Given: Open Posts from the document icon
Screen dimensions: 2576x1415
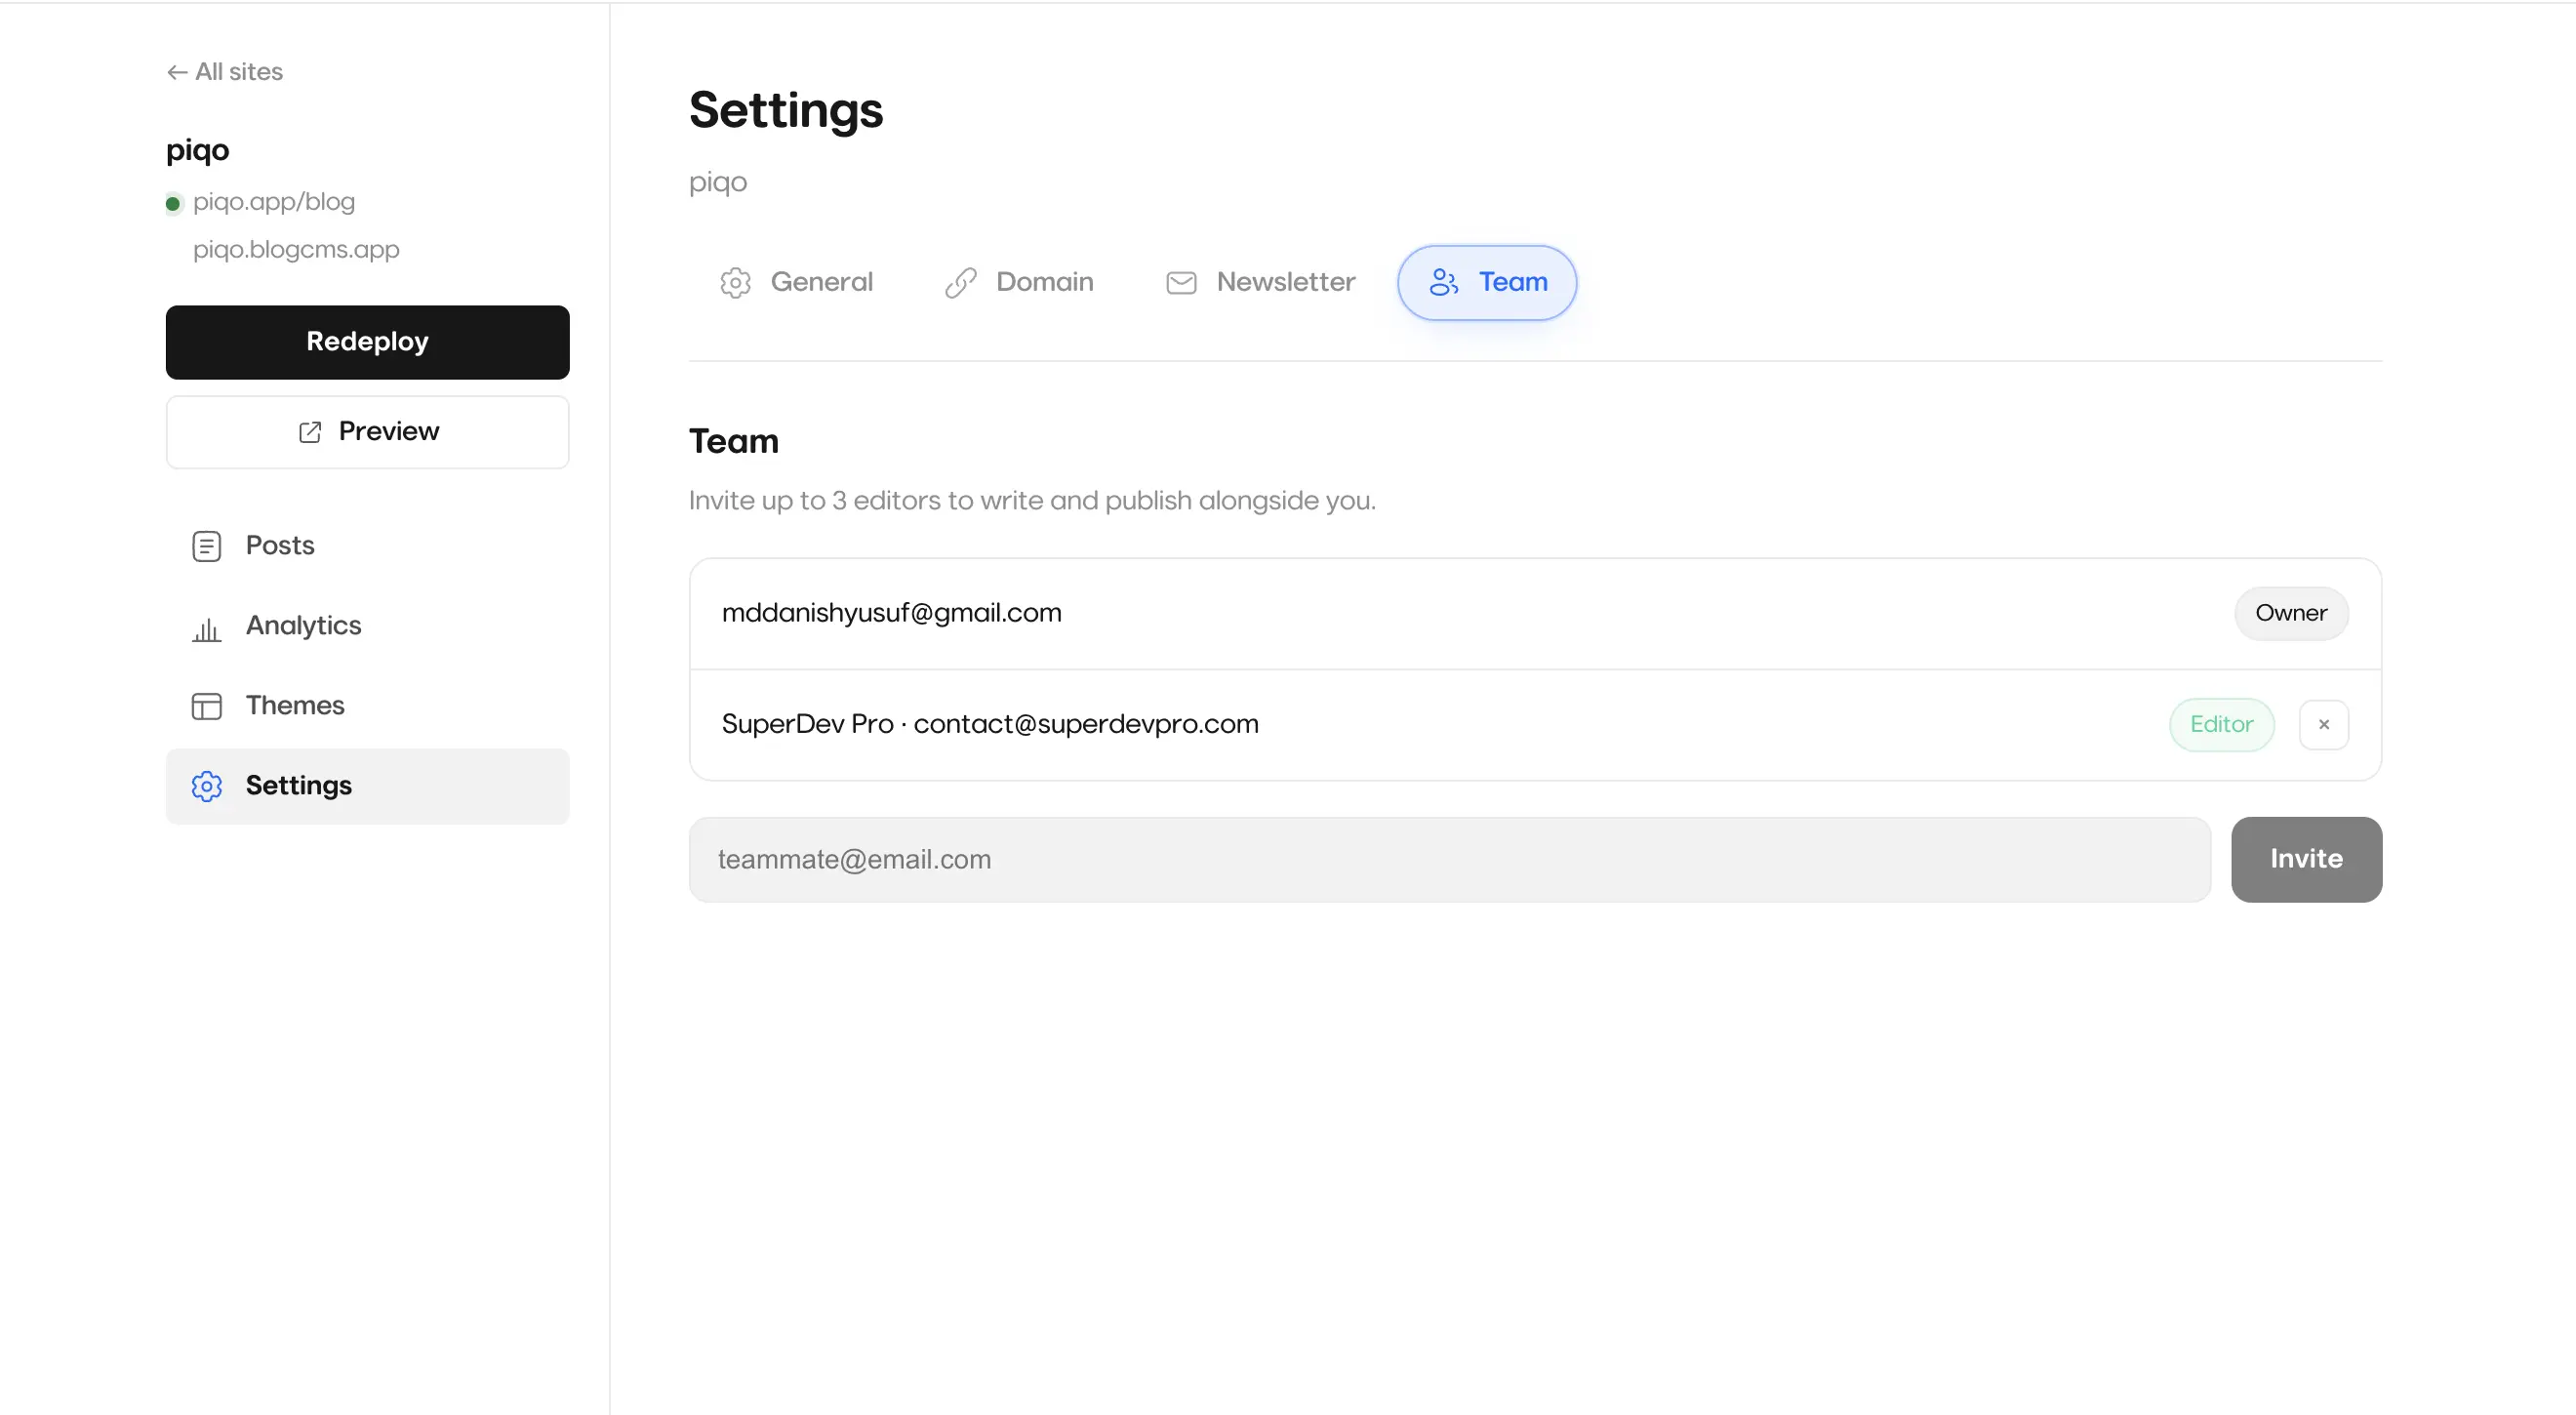Looking at the screenshot, I should (x=206, y=546).
